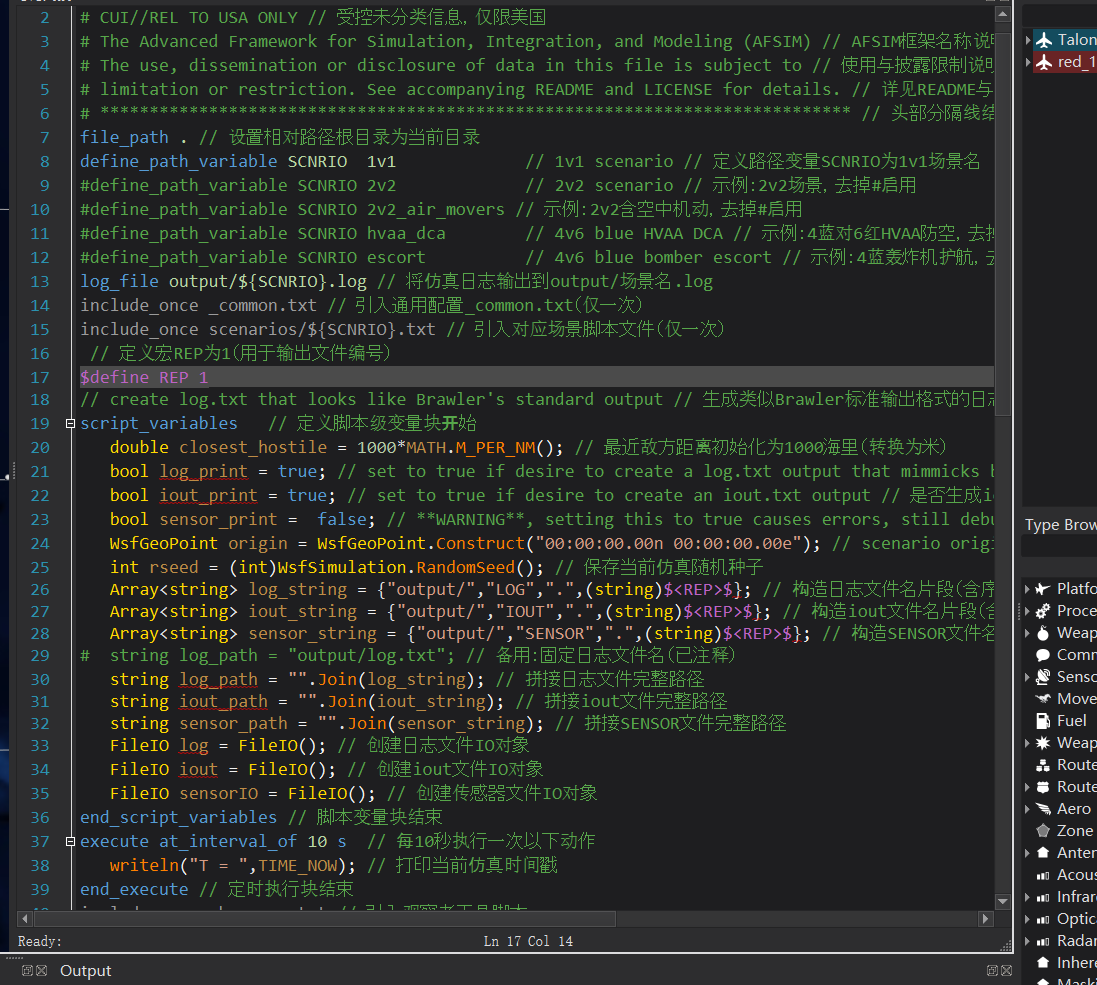Select the Output panel title

pos(86,971)
